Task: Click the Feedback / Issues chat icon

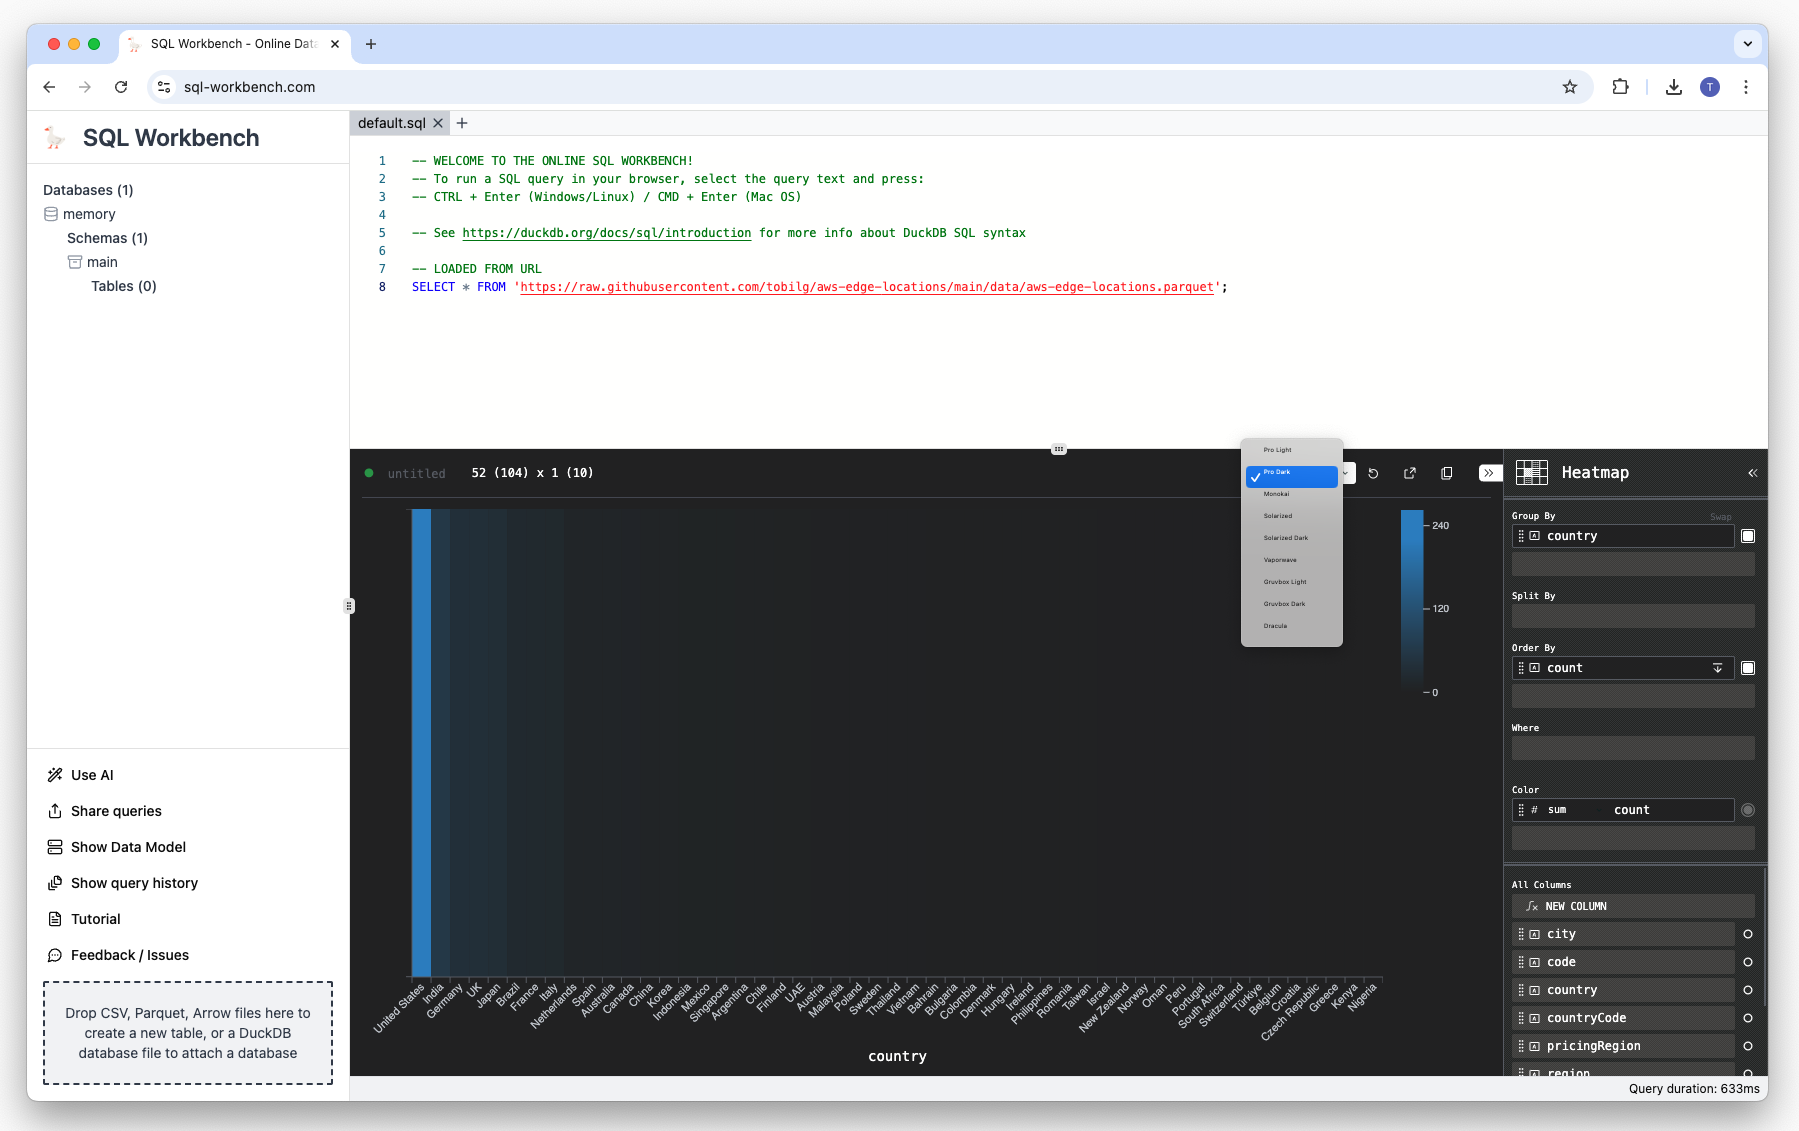Action: point(55,955)
